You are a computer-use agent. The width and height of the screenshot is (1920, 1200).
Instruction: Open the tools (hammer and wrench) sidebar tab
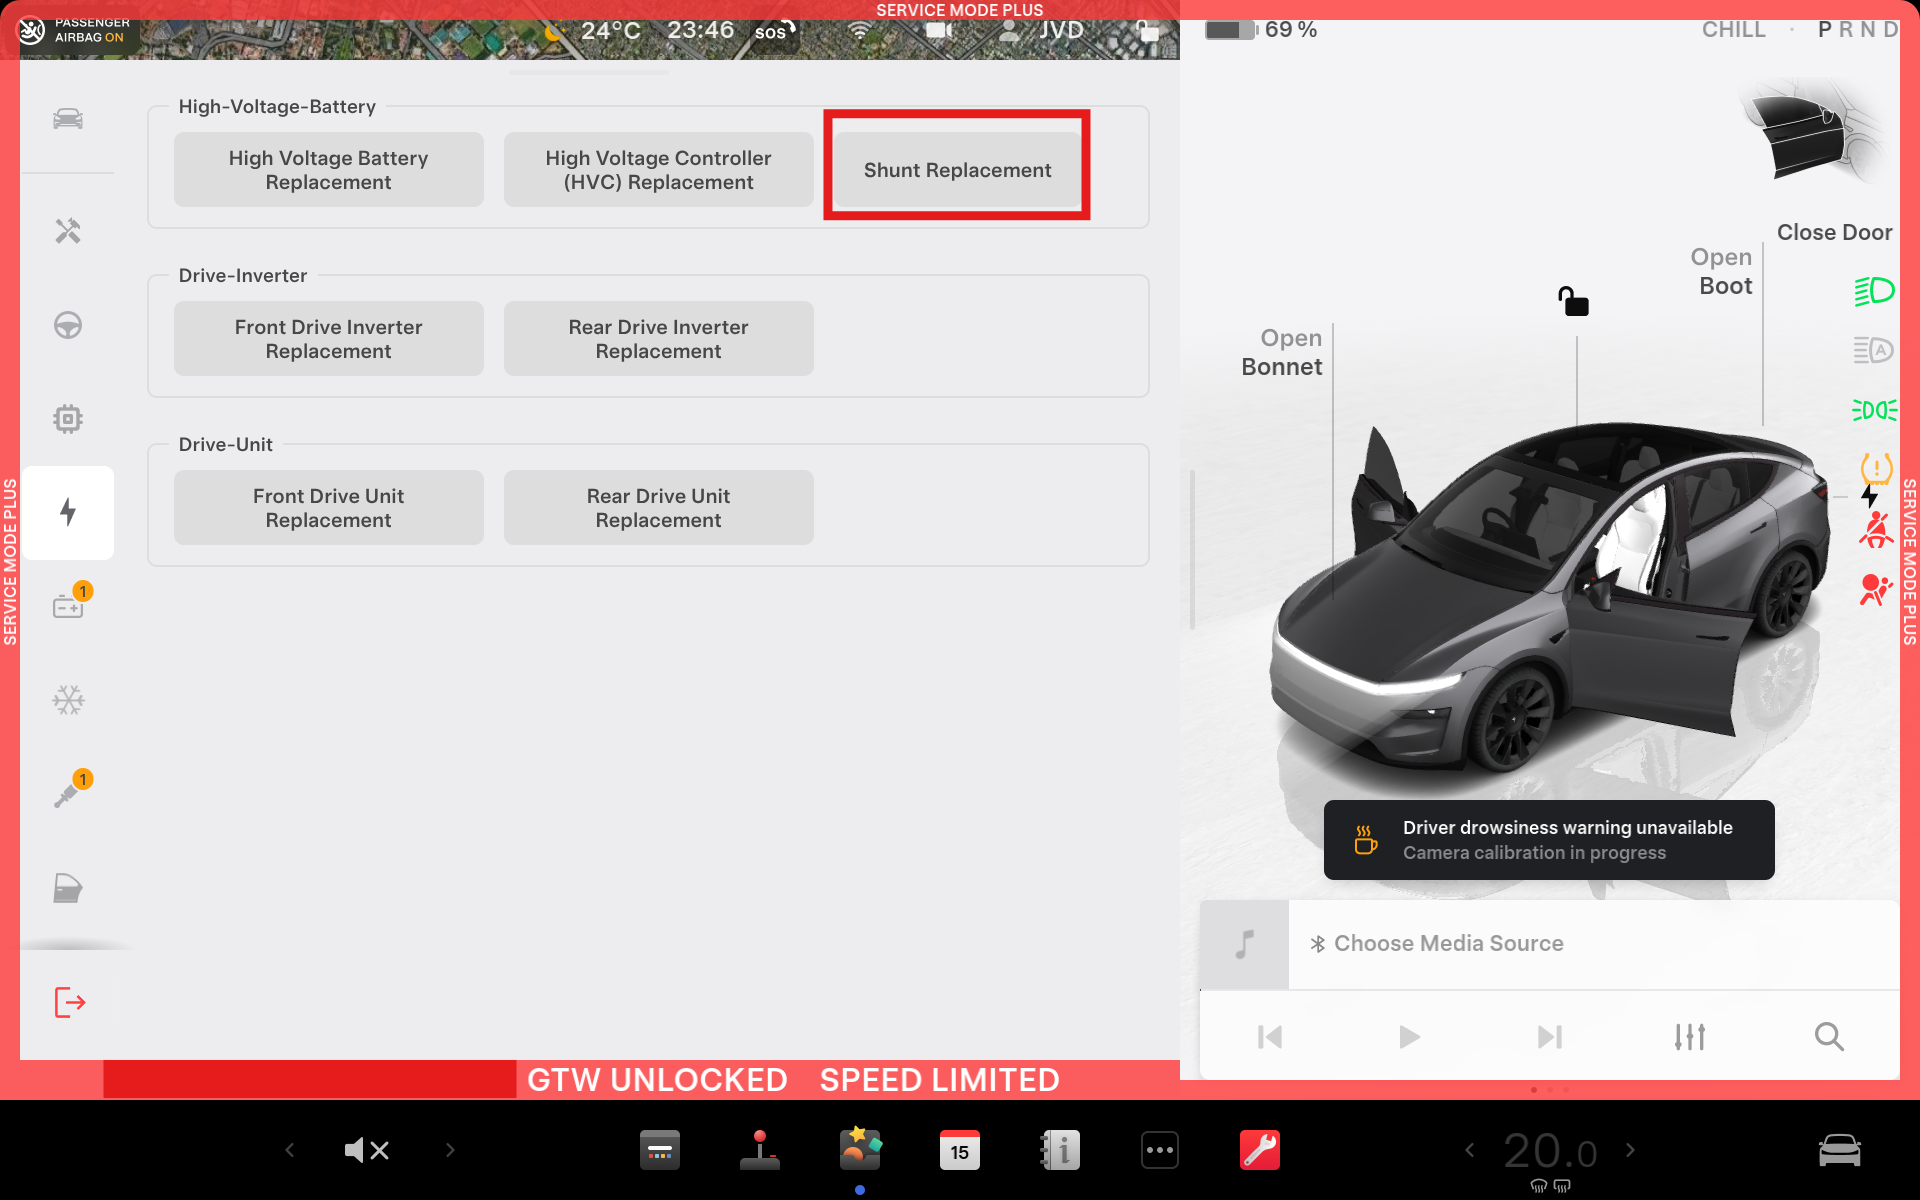click(68, 231)
